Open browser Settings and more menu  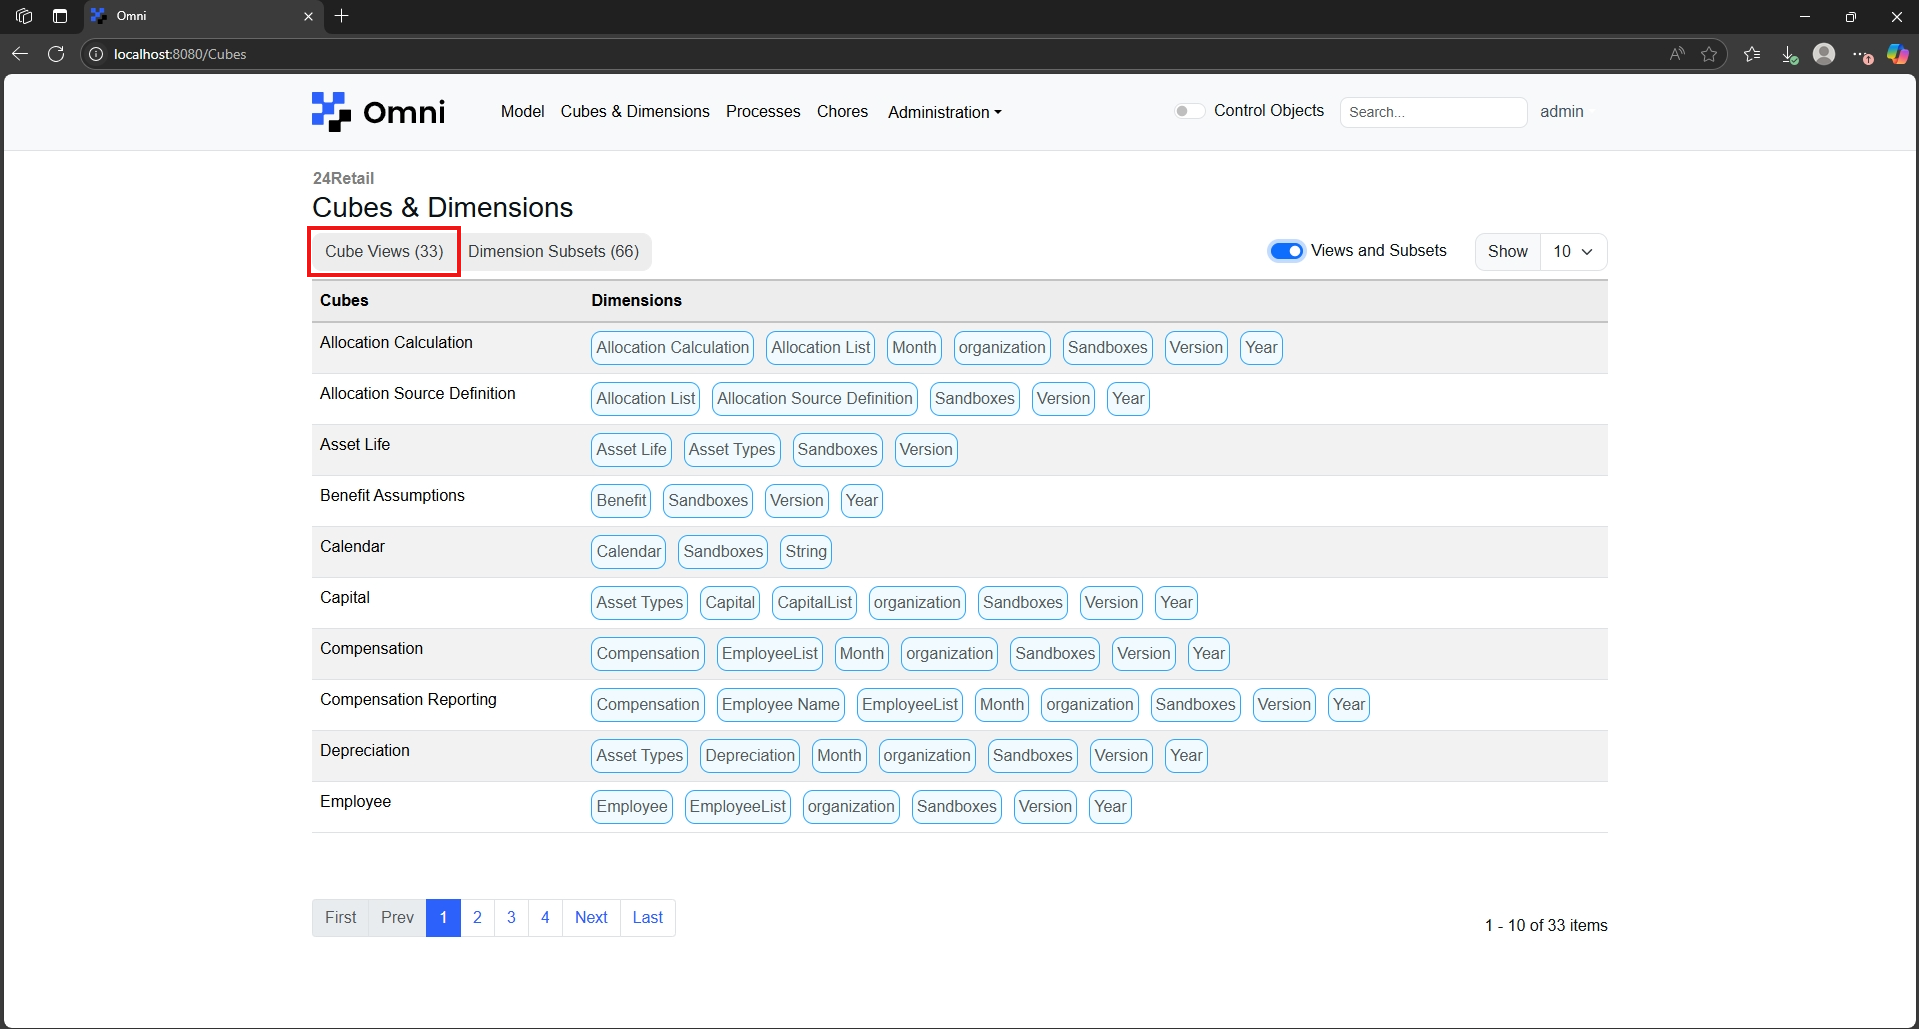tap(1861, 54)
